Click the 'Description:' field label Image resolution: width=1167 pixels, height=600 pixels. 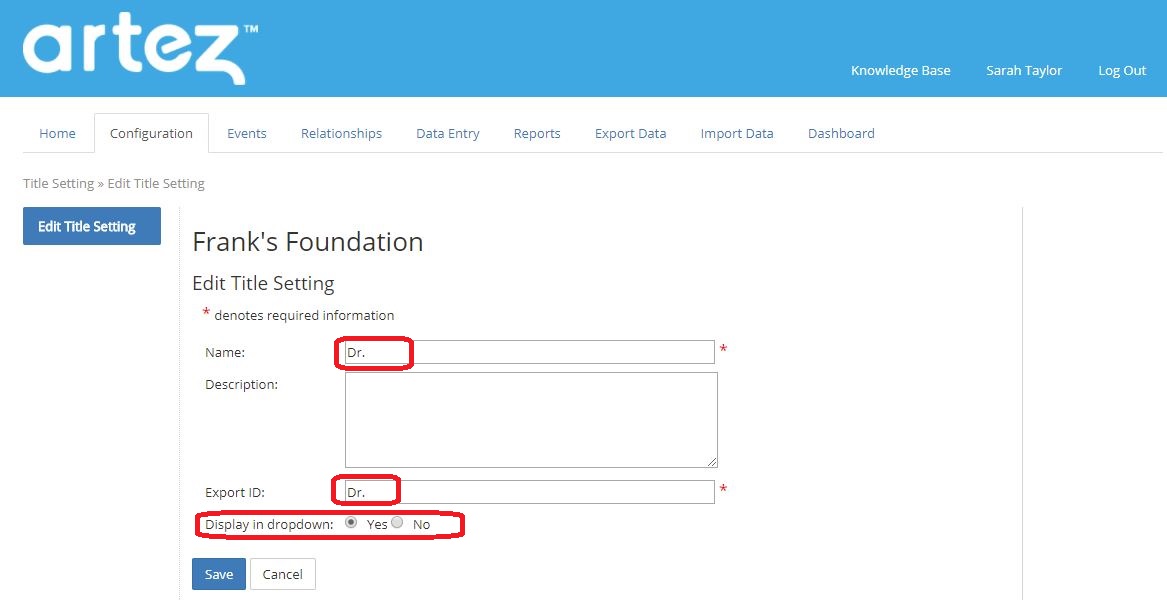coord(241,385)
